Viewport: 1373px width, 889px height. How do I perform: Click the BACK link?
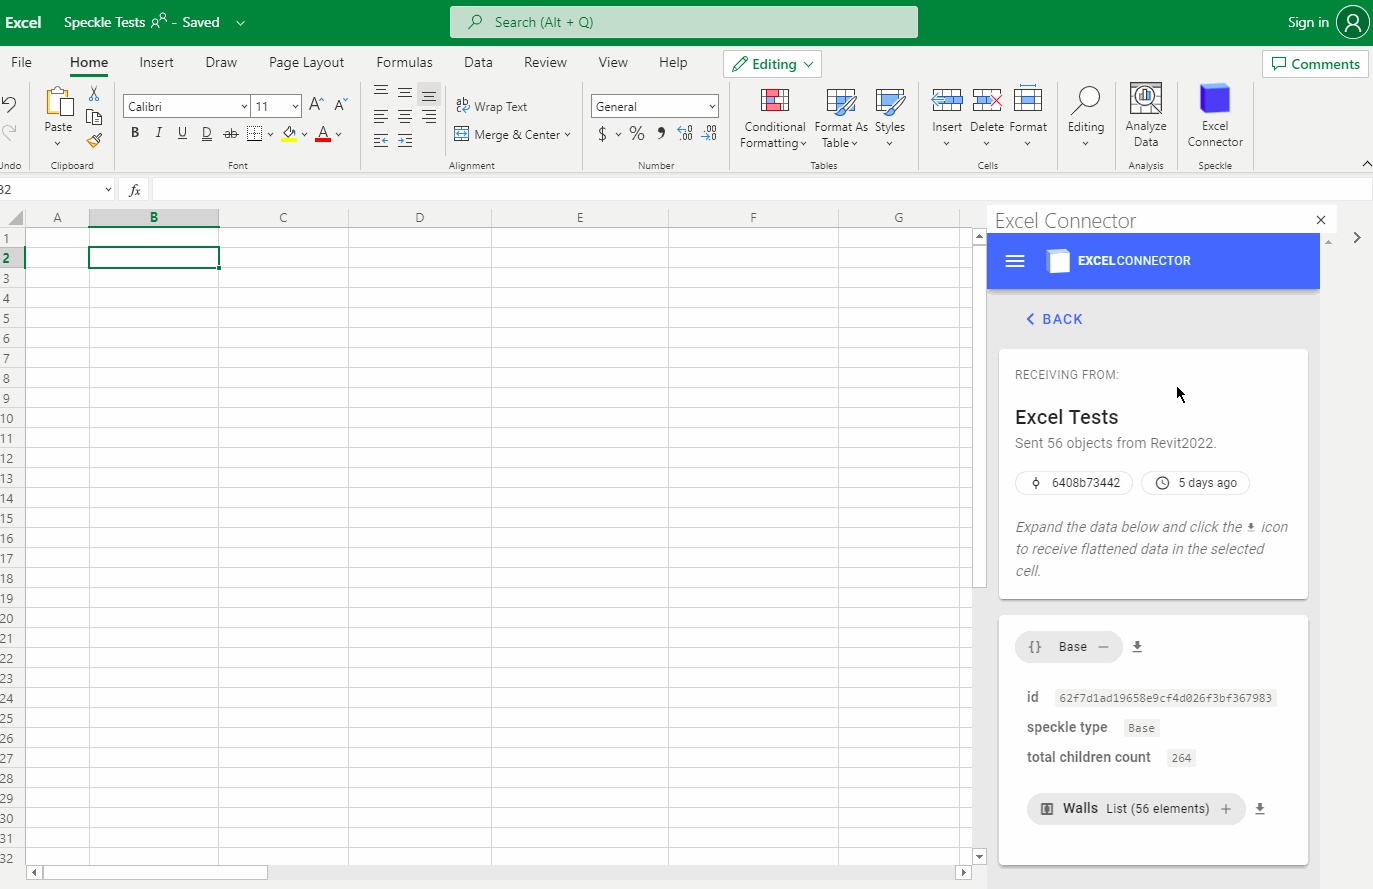pyautogui.click(x=1054, y=319)
